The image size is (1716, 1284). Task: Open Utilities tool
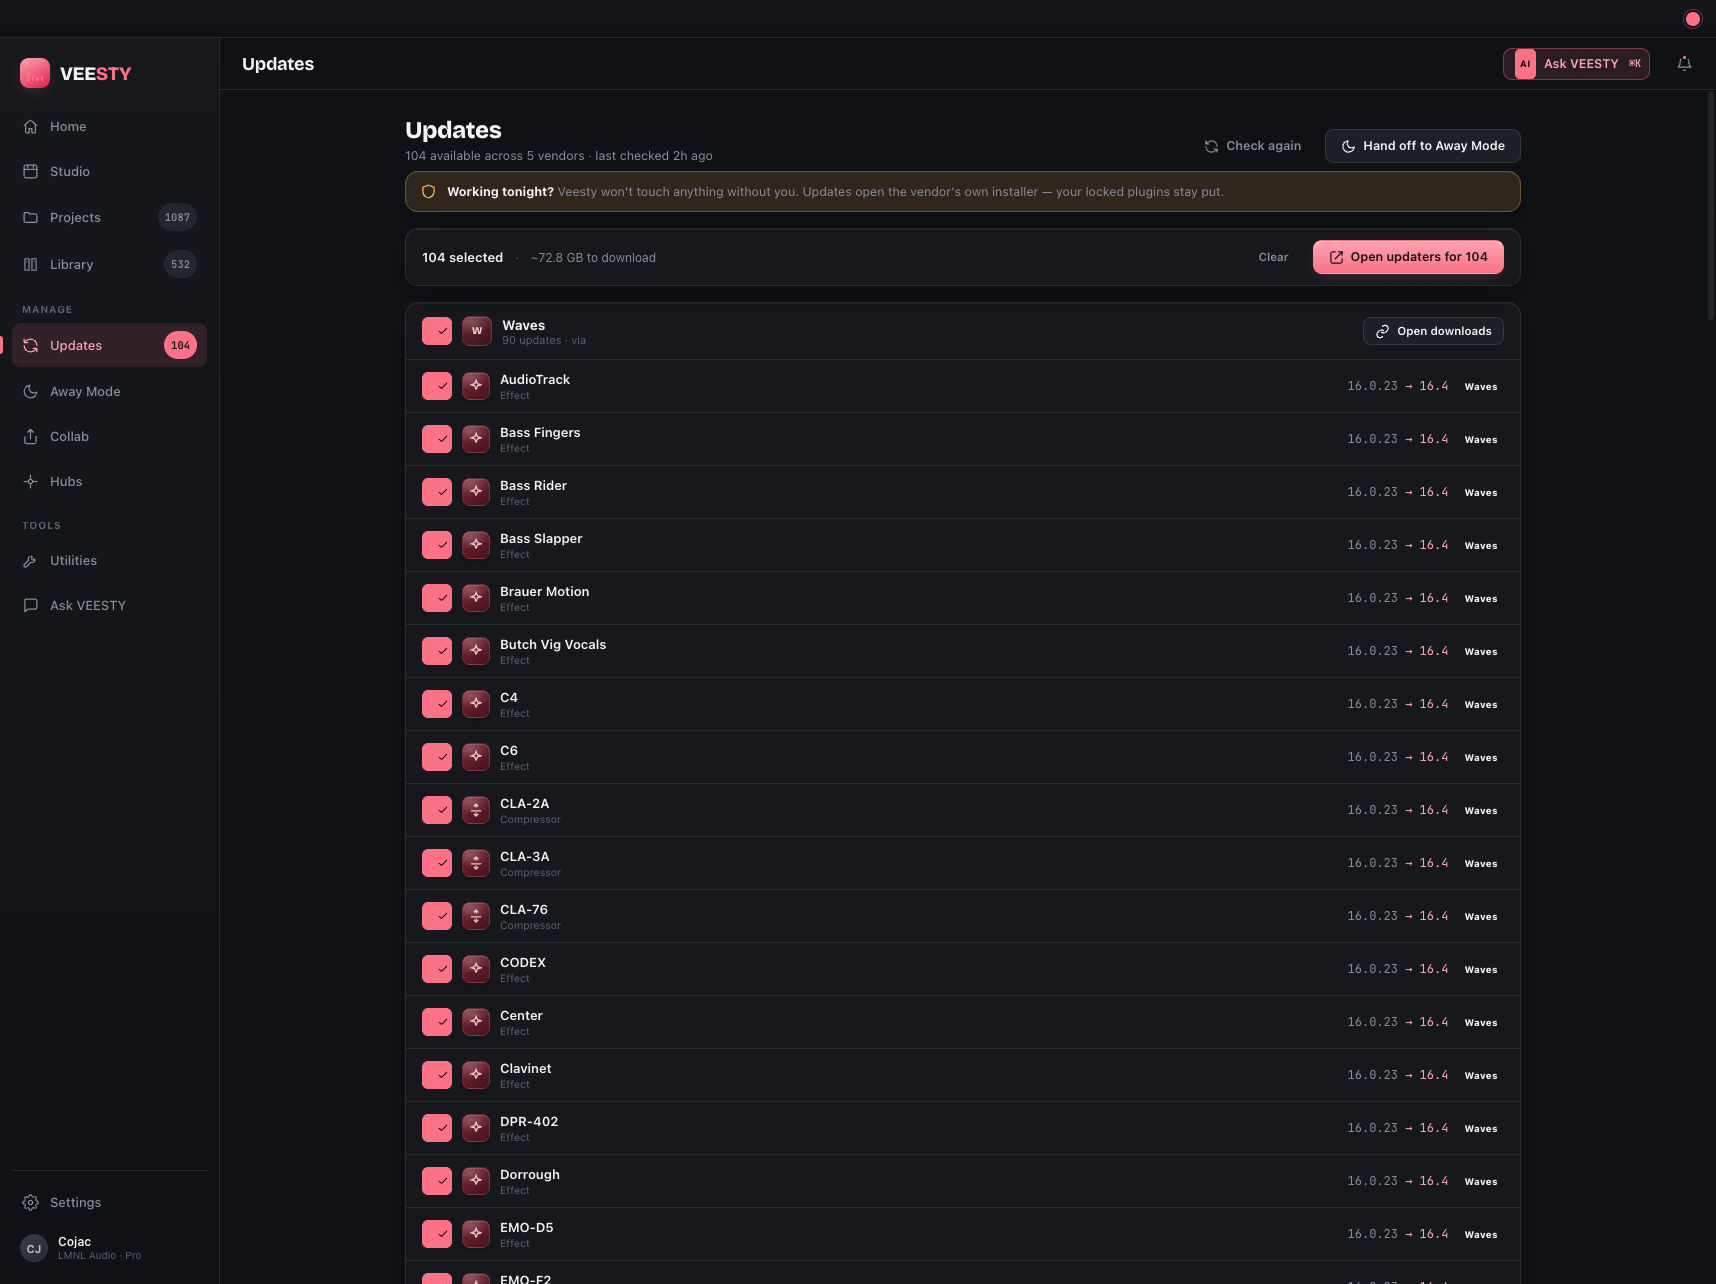[x=109, y=561]
